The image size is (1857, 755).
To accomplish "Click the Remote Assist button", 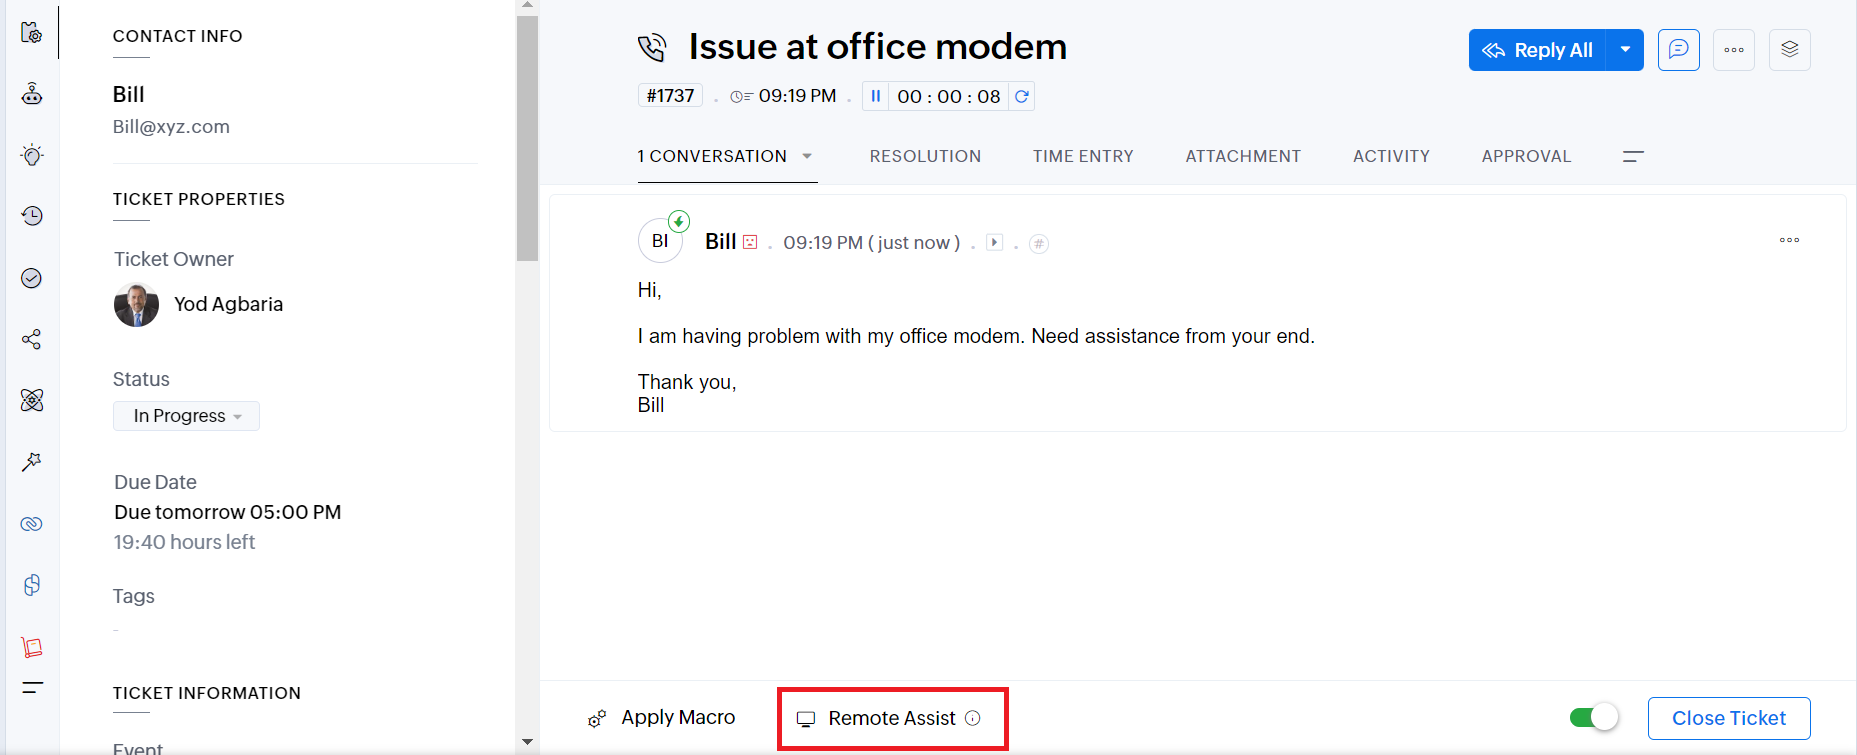I will pyautogui.click(x=888, y=718).
